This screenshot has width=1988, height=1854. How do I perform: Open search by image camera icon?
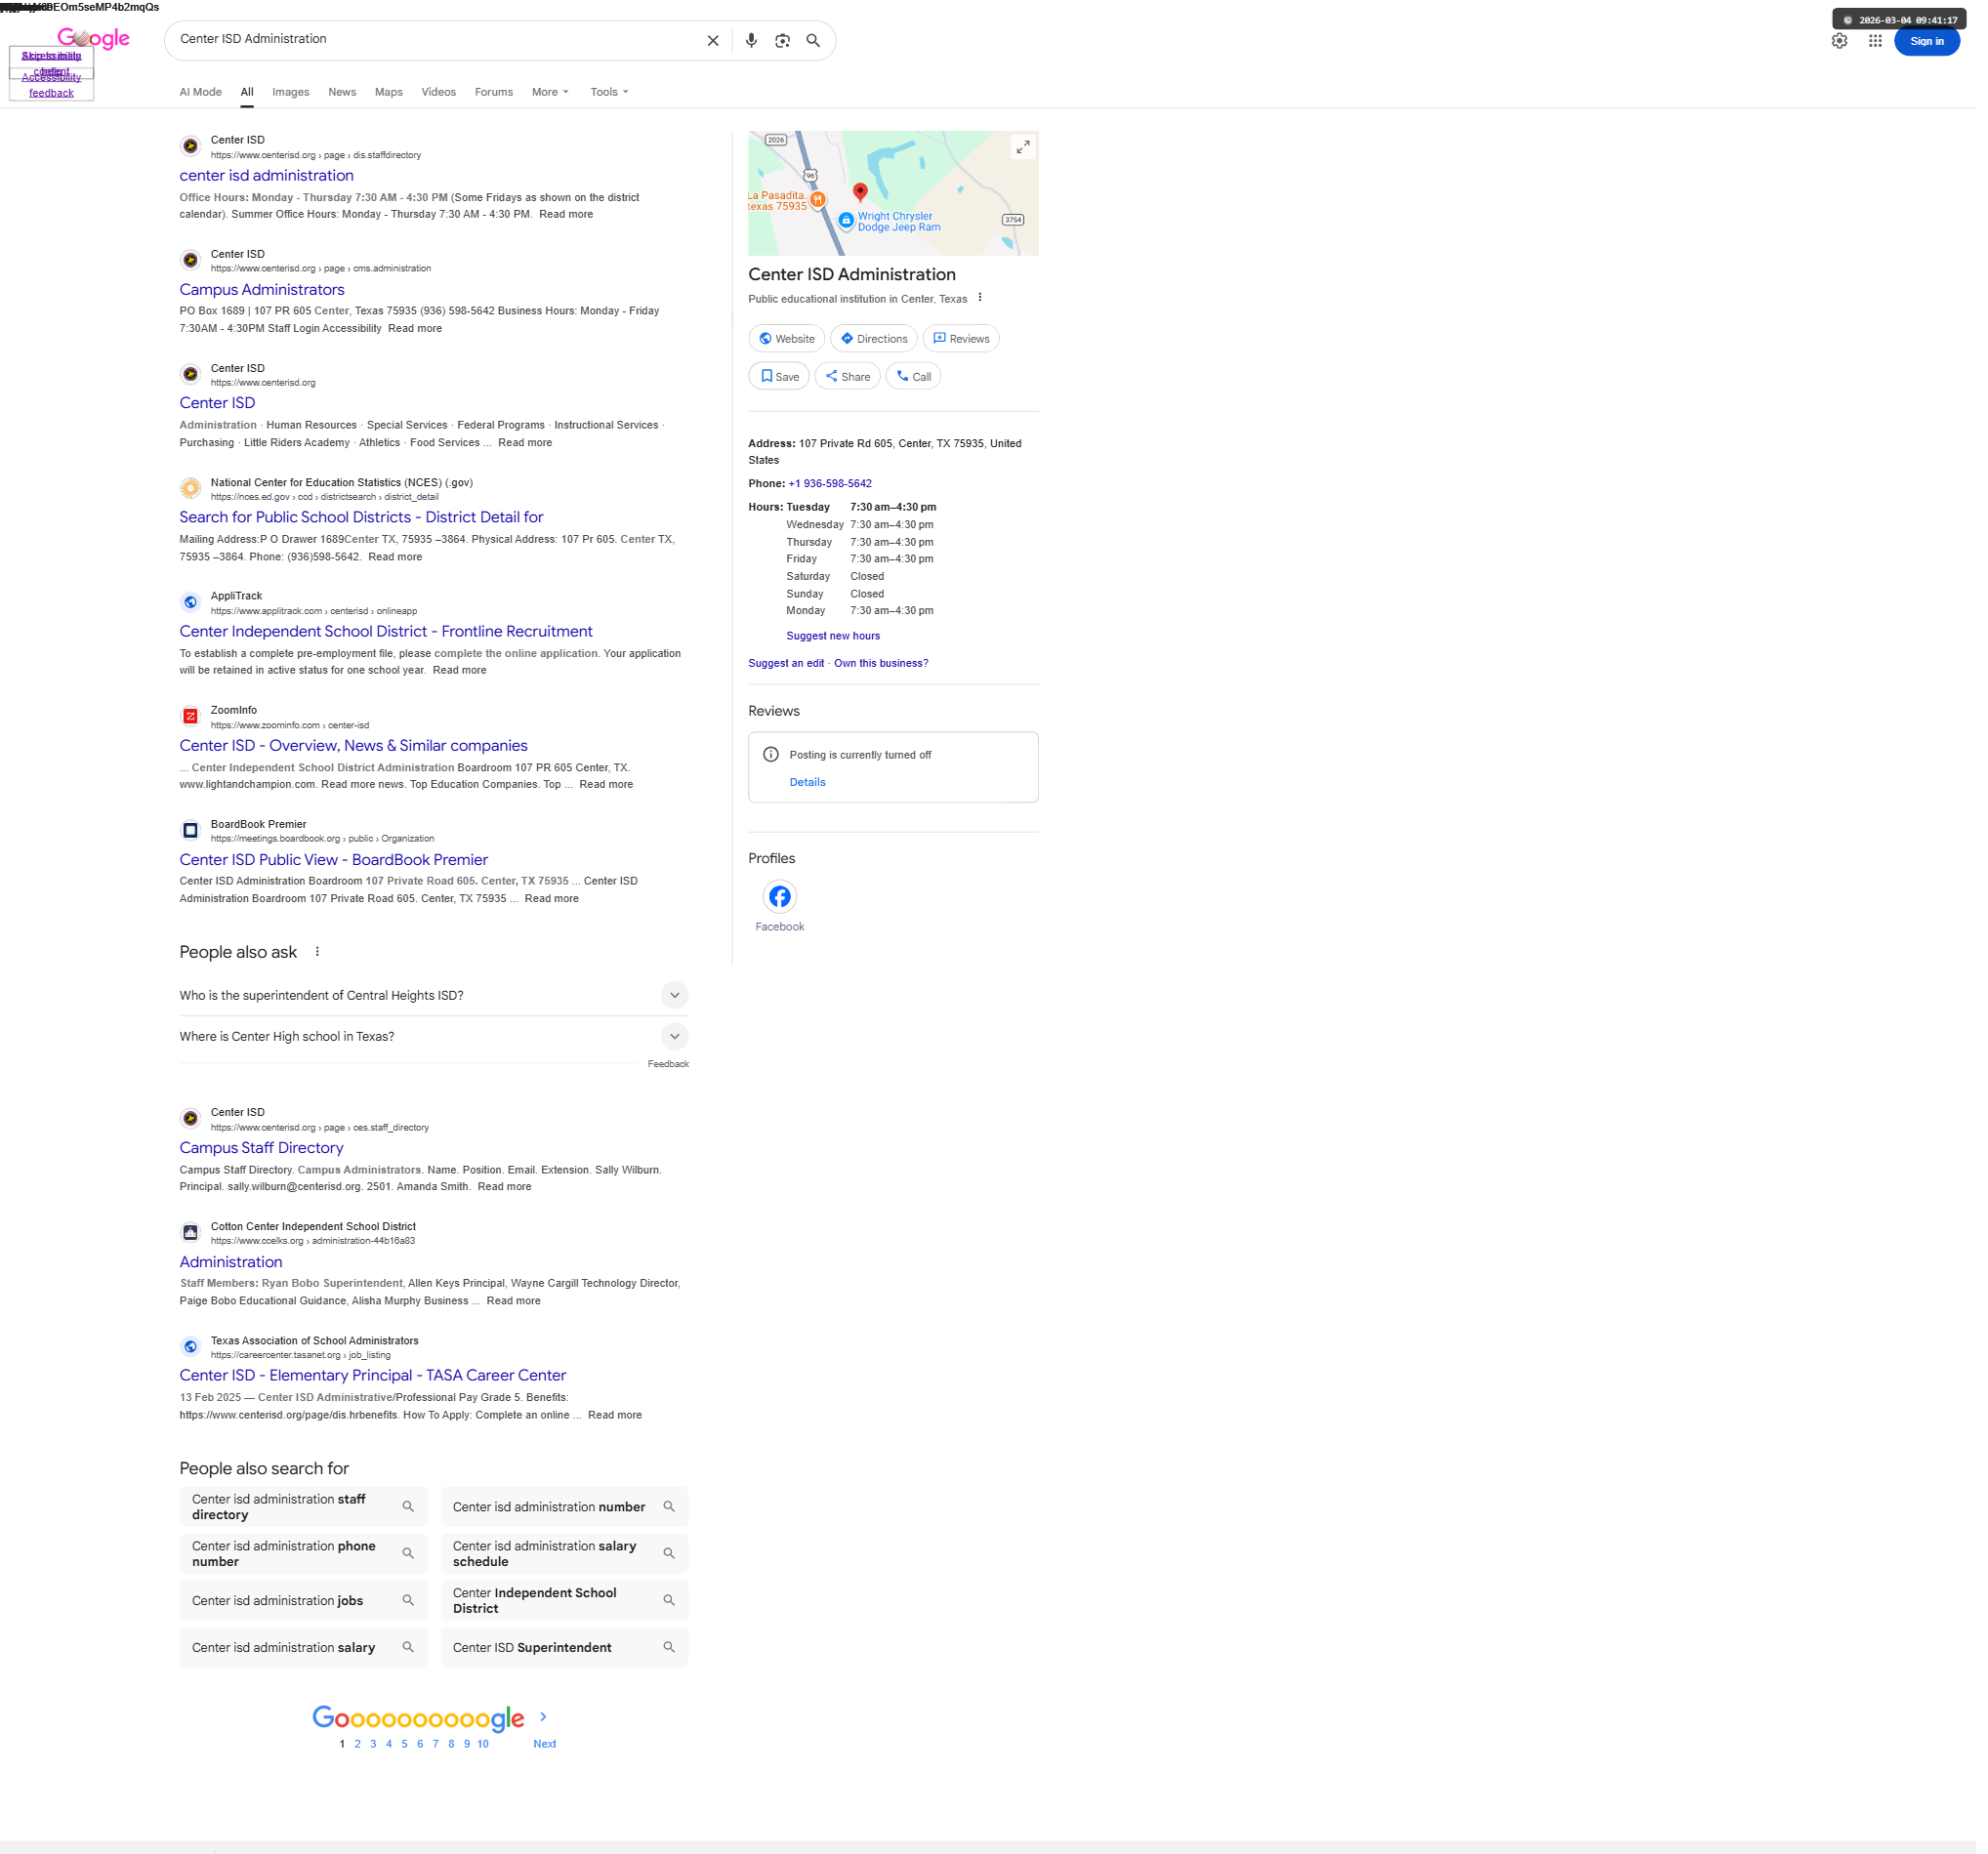tap(782, 41)
